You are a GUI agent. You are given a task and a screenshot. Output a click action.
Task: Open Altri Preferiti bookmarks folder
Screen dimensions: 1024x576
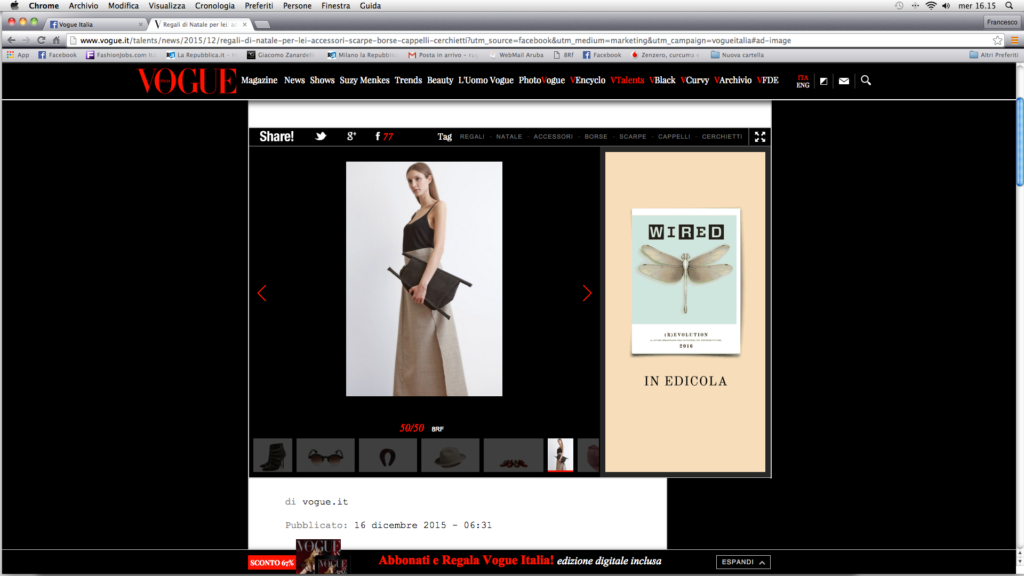pyautogui.click(x=993, y=55)
